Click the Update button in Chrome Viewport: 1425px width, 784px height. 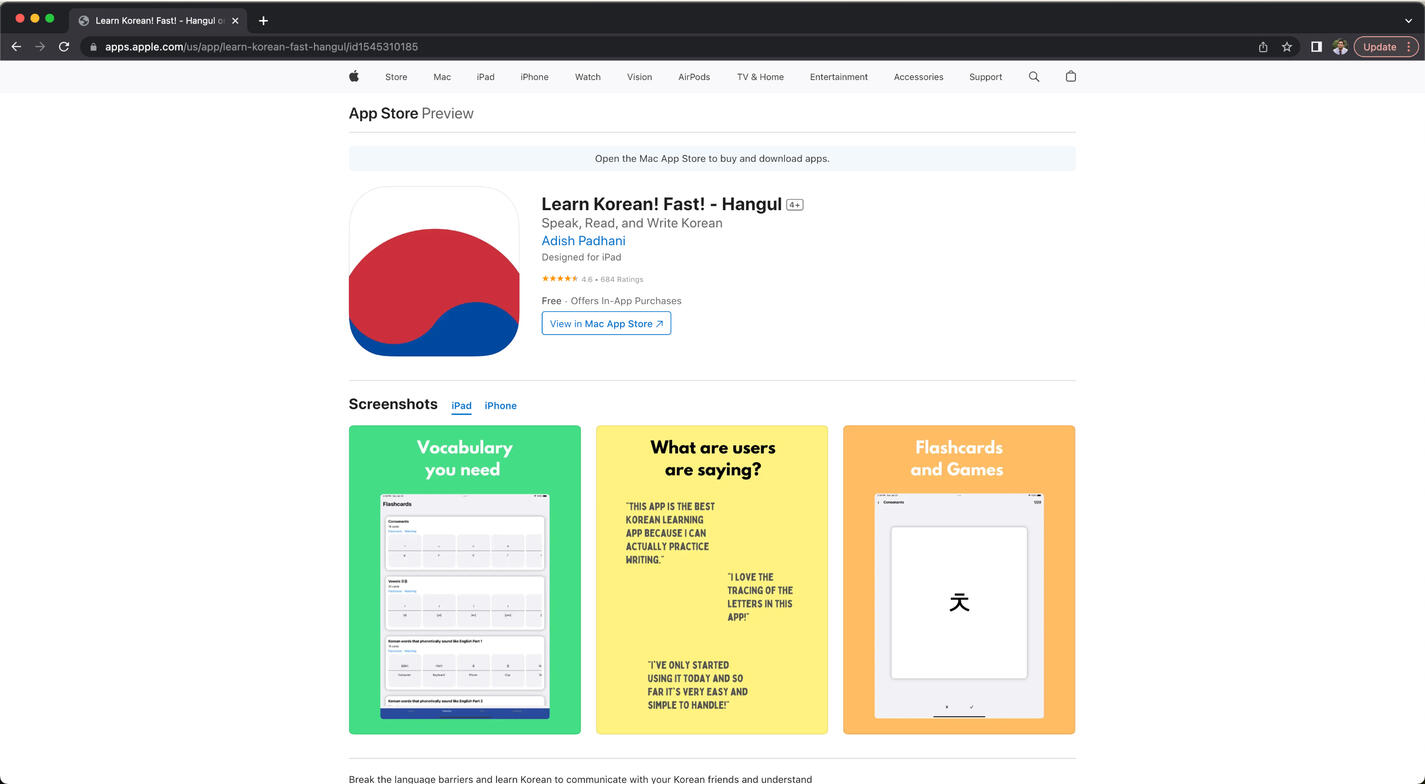pyautogui.click(x=1379, y=46)
